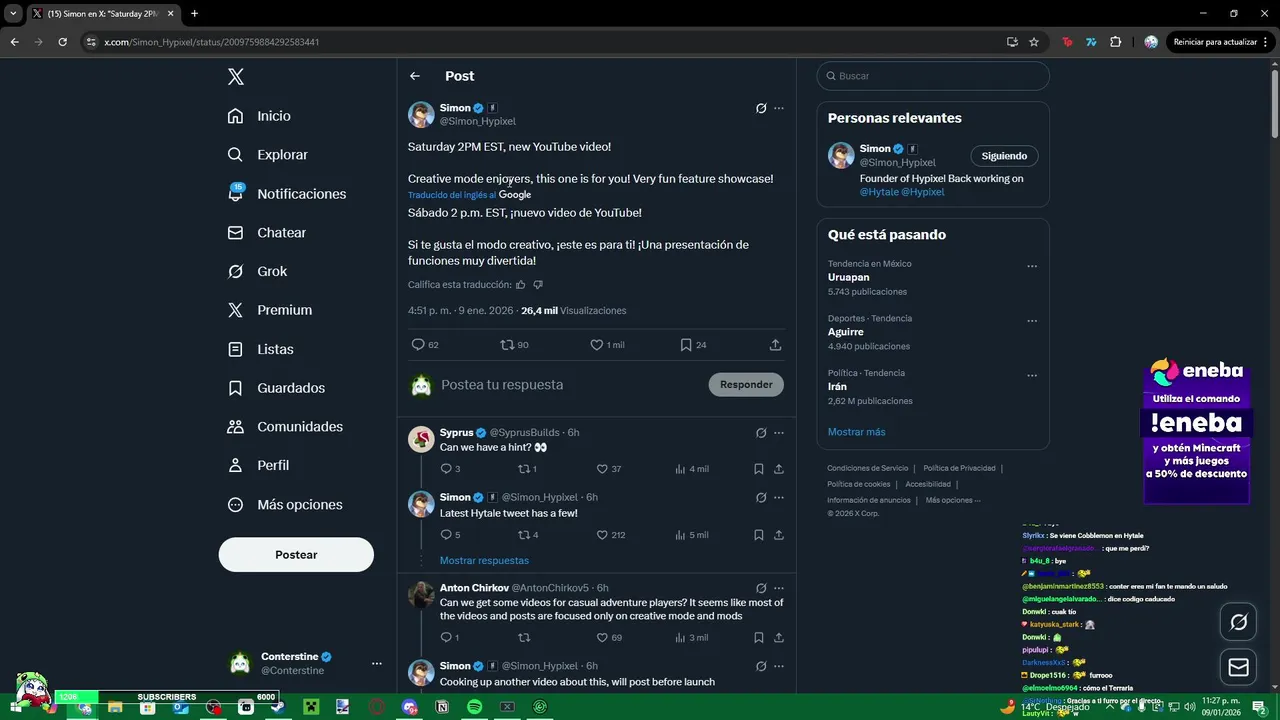1280x720 pixels.
Task: Bookmark Anton Chirkov's reply
Action: 759,638
